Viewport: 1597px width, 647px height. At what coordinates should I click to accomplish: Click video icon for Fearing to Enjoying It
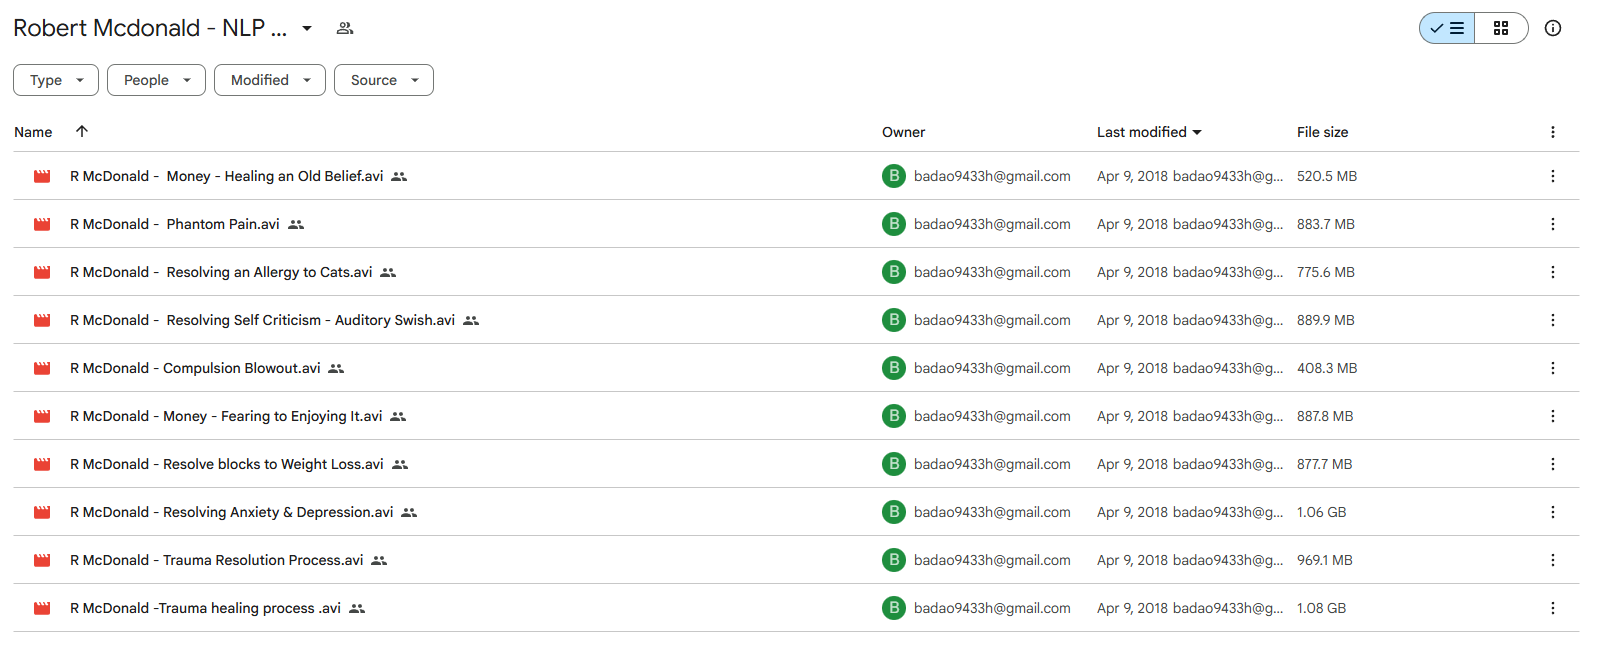[x=42, y=416]
